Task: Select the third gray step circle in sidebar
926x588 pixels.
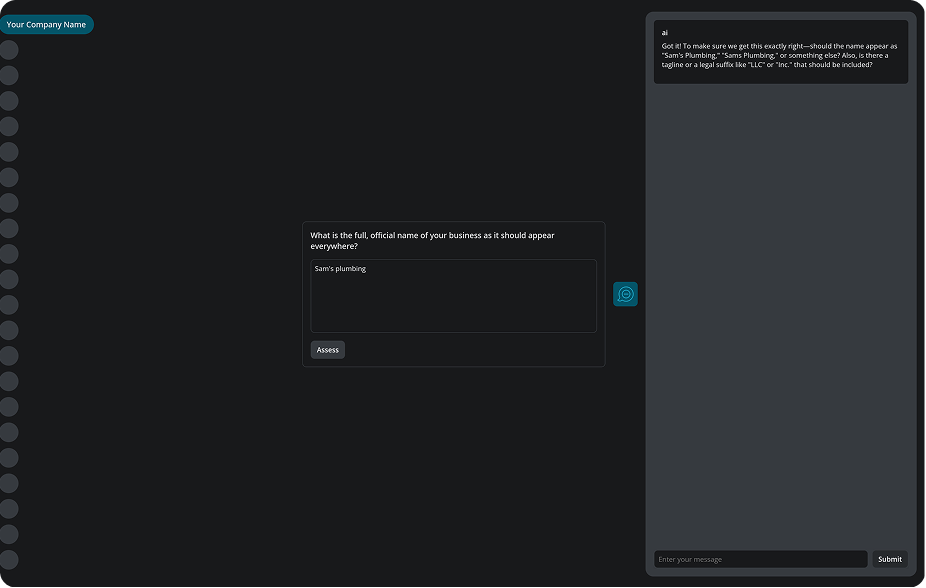Action: pos(9,101)
